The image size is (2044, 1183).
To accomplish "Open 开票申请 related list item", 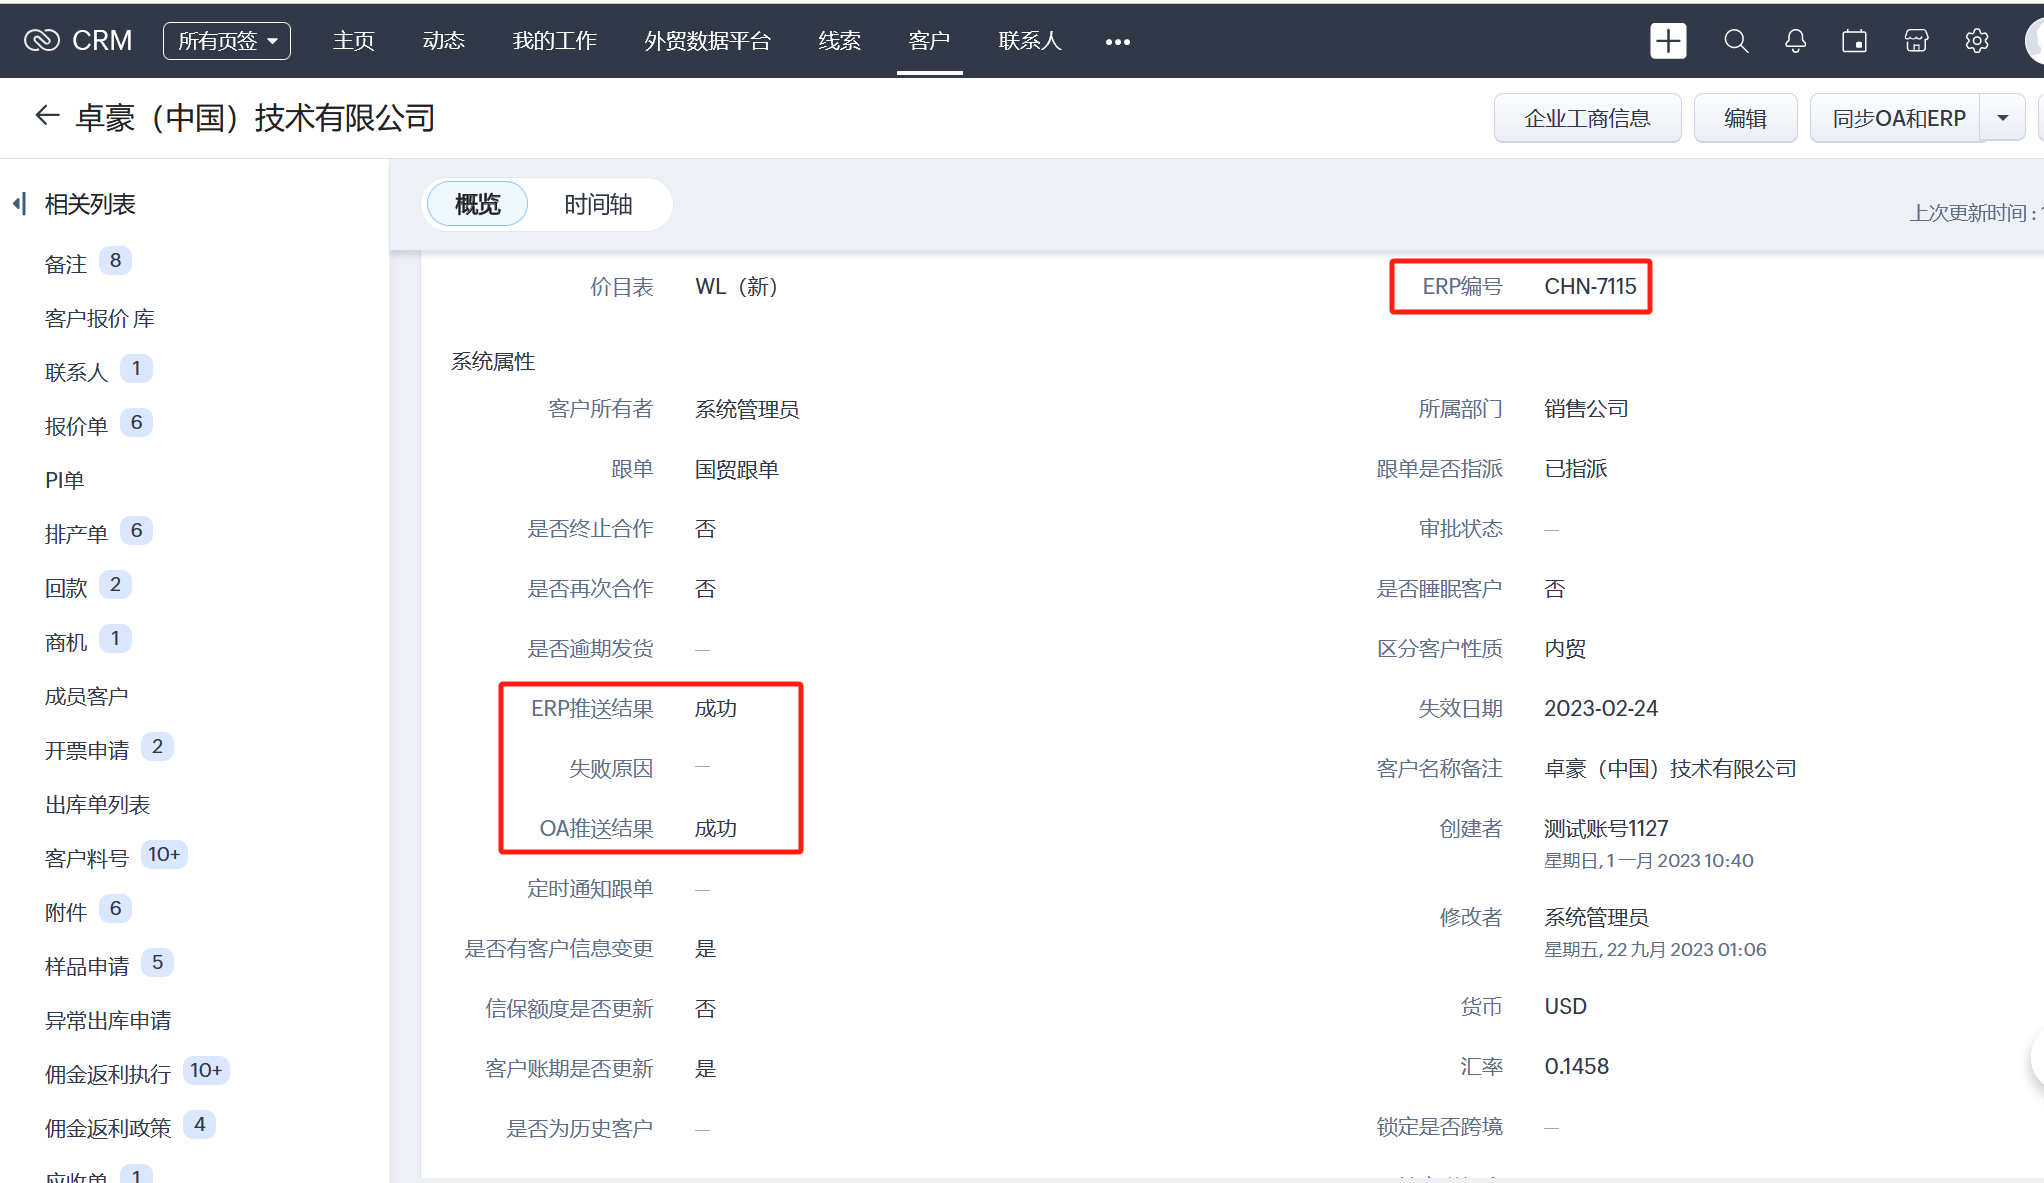I will pyautogui.click(x=87, y=750).
